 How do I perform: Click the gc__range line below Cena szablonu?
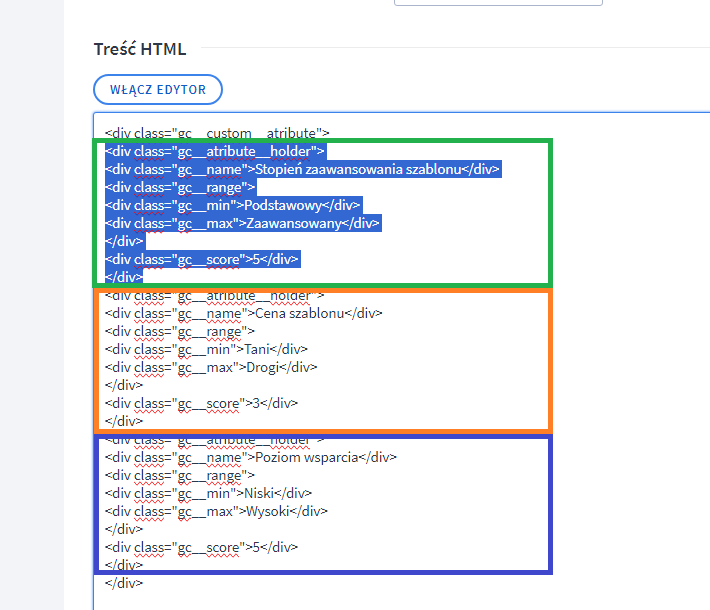[x=180, y=331]
